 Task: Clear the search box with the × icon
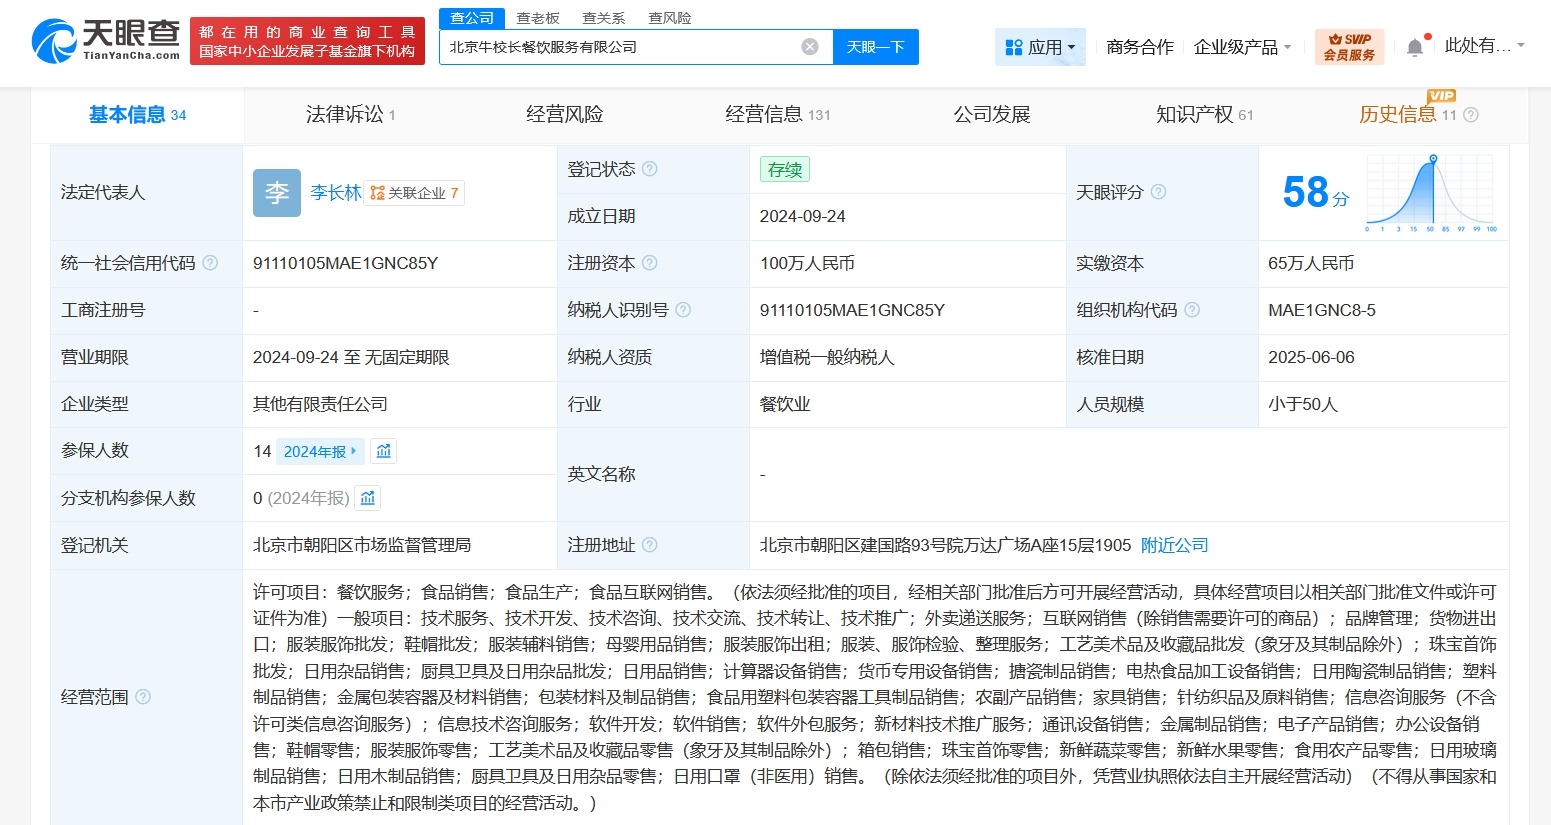point(809,46)
